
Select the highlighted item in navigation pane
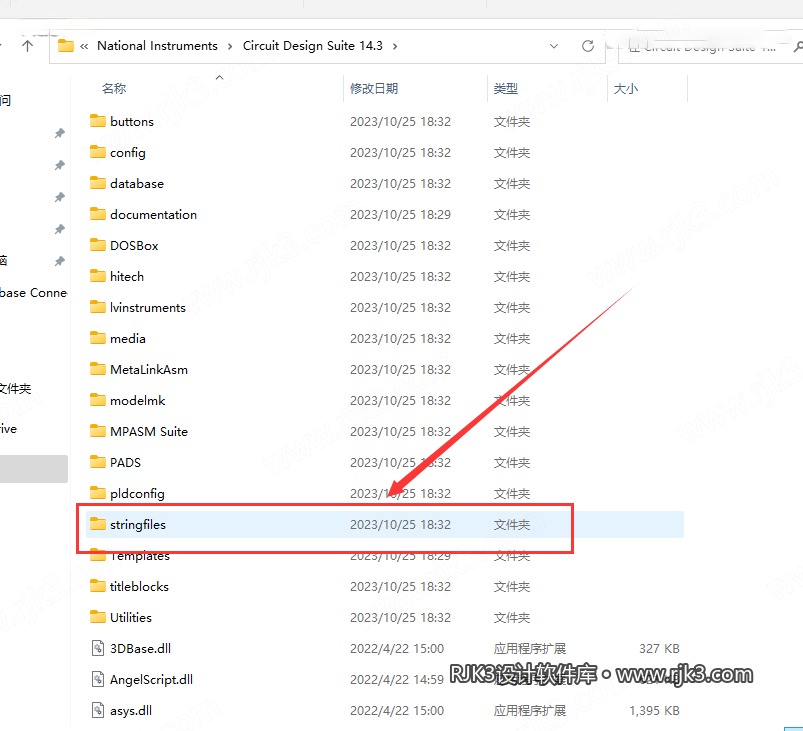coord(34,469)
